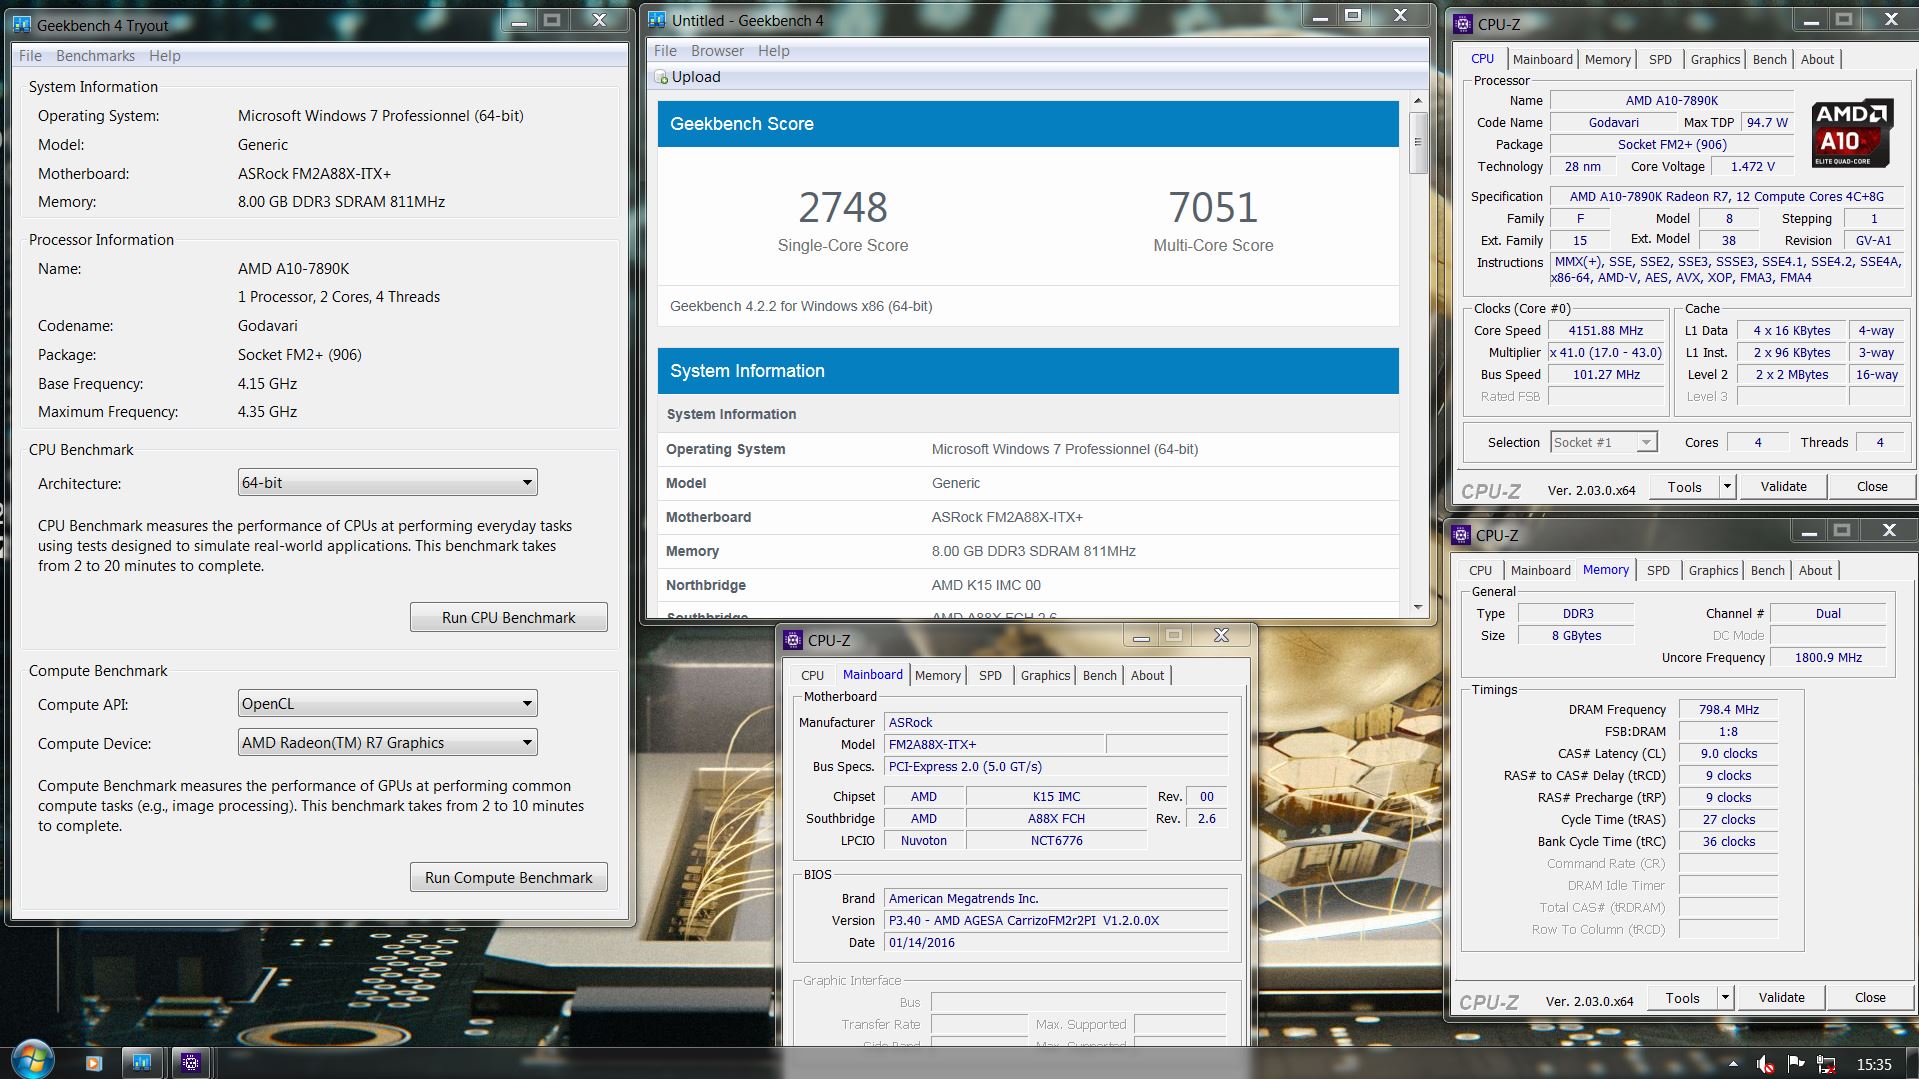Switch to CPU tab in Memory CPU-Z window
Viewport: 1919px width, 1079px height.
(1480, 571)
